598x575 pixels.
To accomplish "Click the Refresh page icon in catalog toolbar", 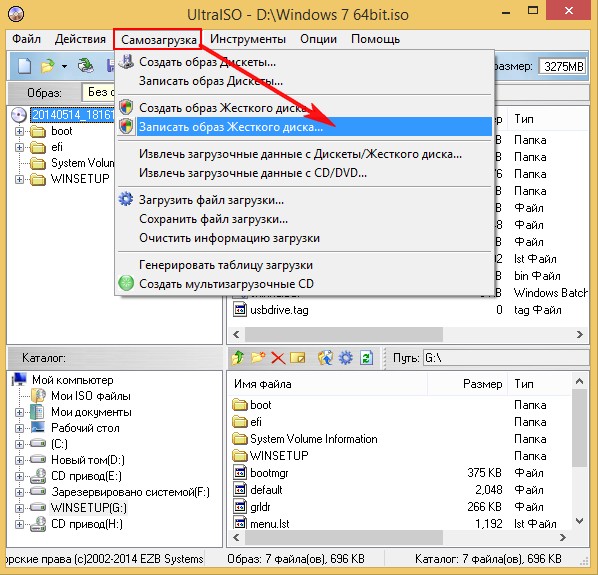I will tap(367, 358).
